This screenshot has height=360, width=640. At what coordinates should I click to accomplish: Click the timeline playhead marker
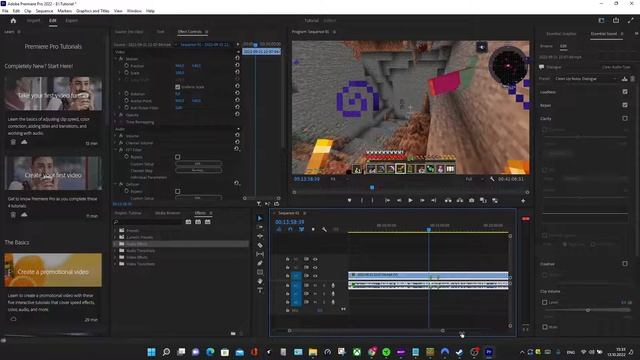coord(429,229)
